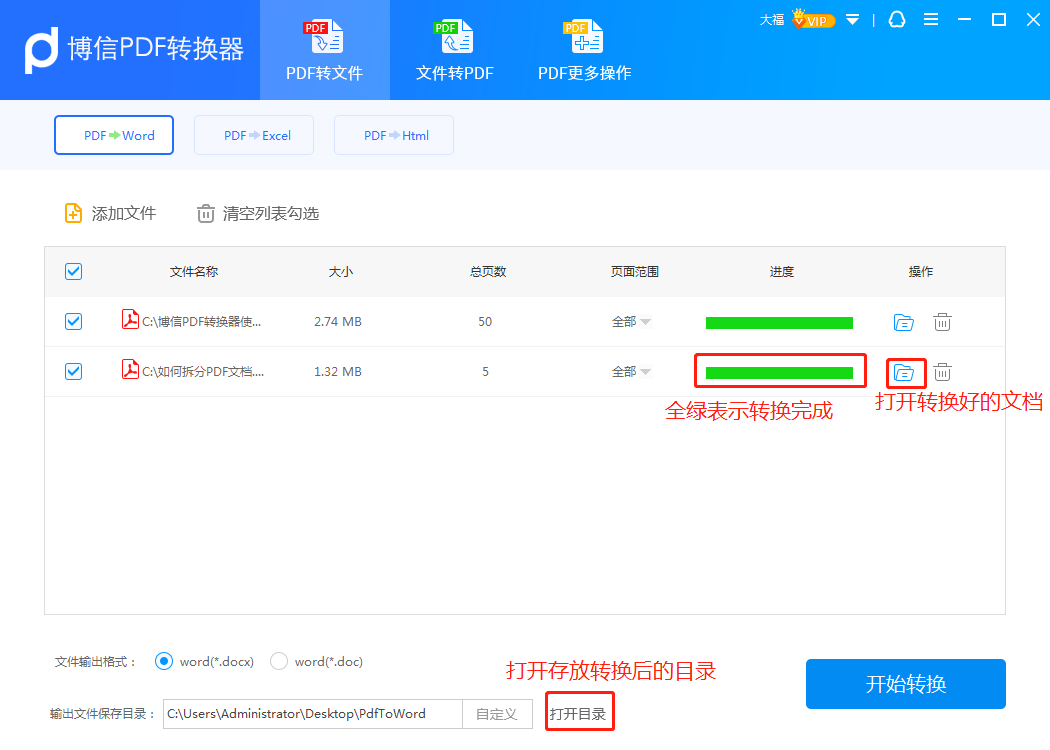1050x750 pixels.
Task: Delete the first file from list
Action: pyautogui.click(x=942, y=322)
